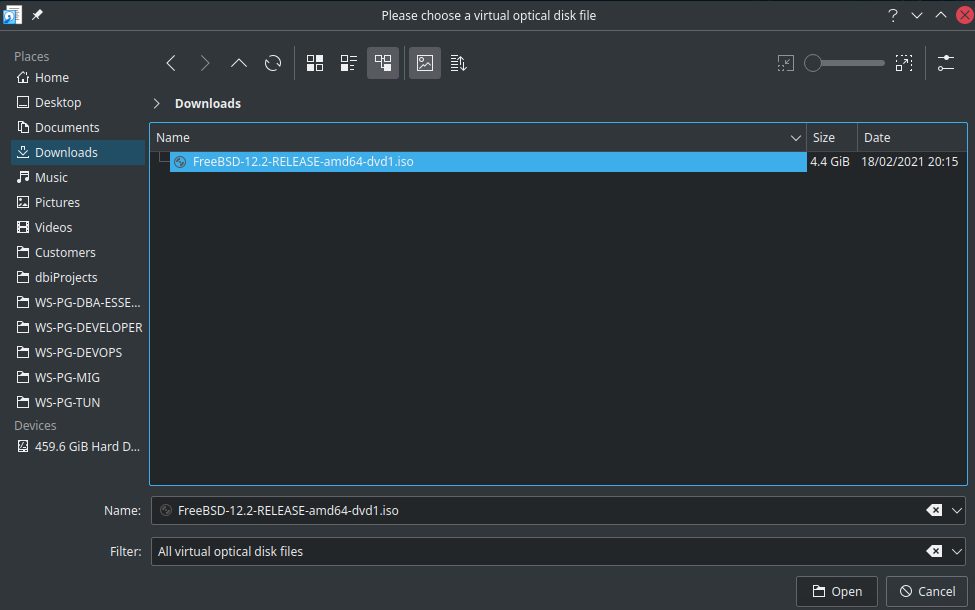Click the Downloads breadcrumb
Screen dimensions: 975x610
tap(208, 103)
